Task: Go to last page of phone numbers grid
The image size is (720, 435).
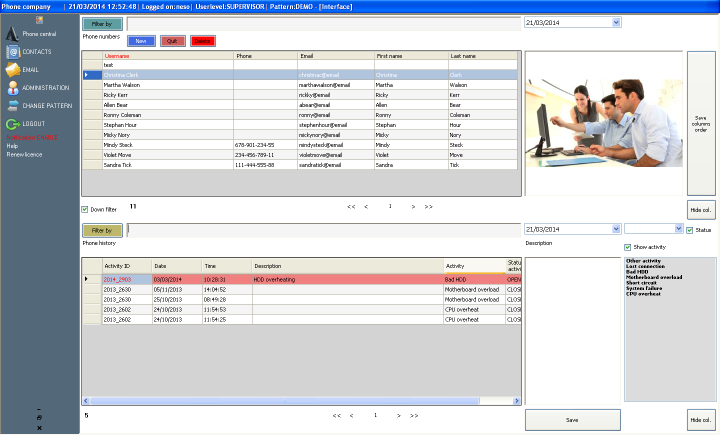Action: tap(428, 207)
